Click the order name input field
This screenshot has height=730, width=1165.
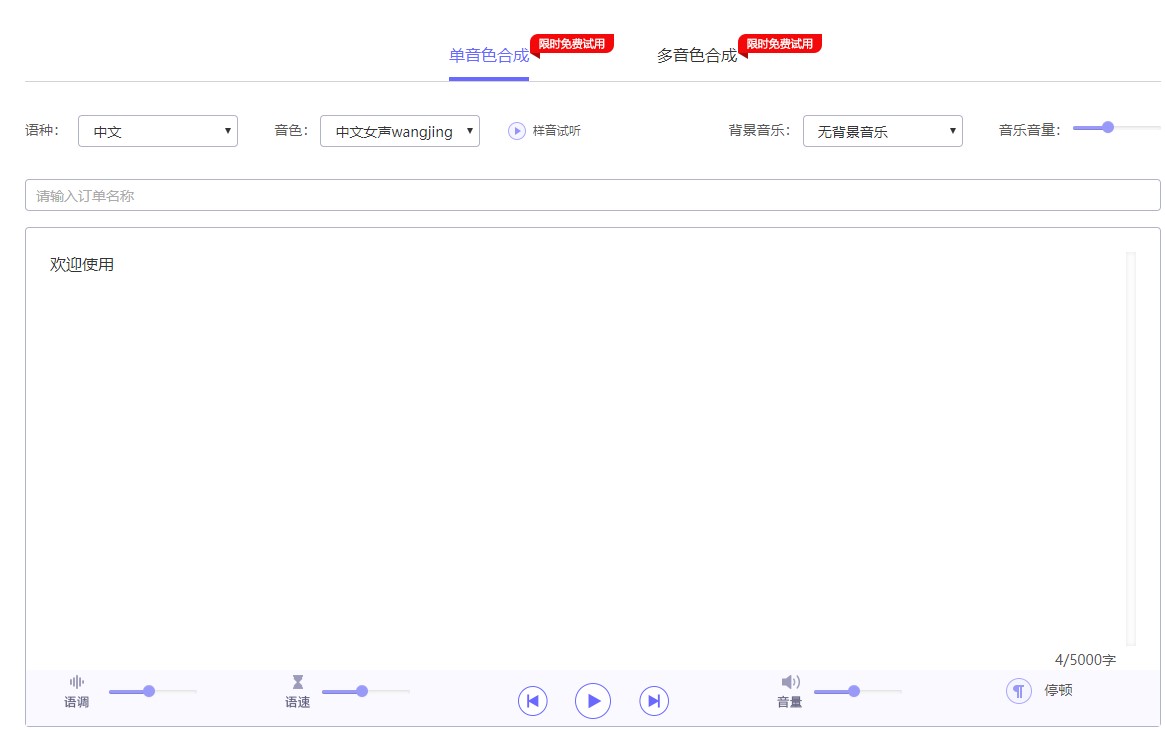(x=592, y=196)
